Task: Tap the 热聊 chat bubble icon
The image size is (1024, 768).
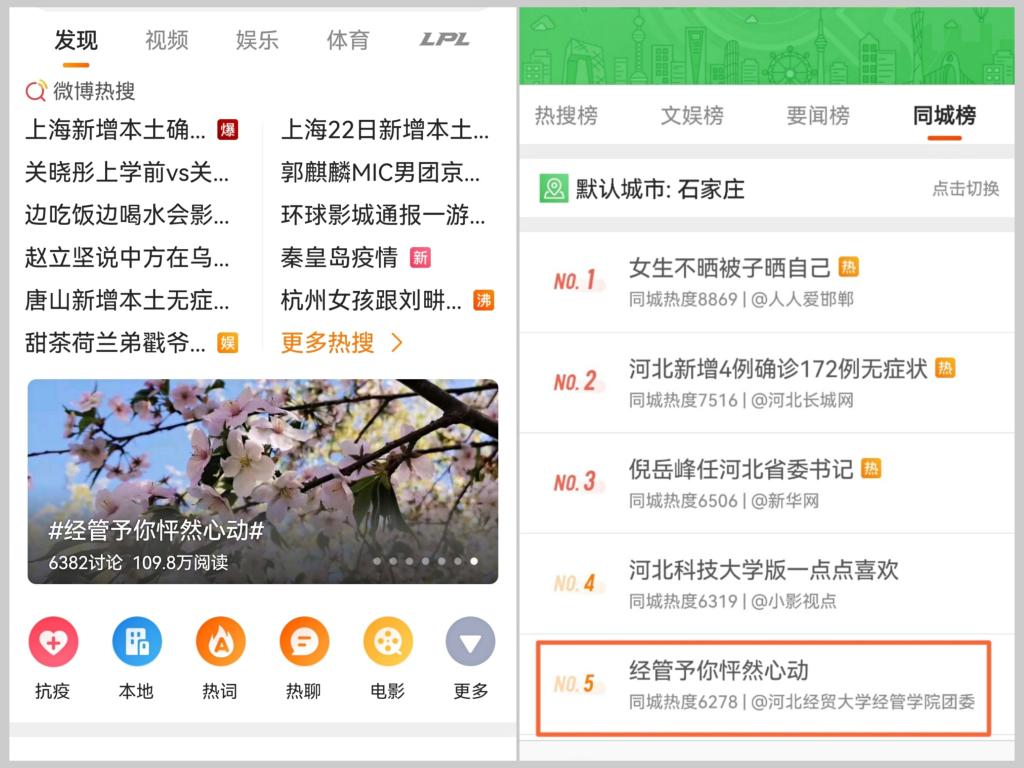Action: (x=304, y=642)
